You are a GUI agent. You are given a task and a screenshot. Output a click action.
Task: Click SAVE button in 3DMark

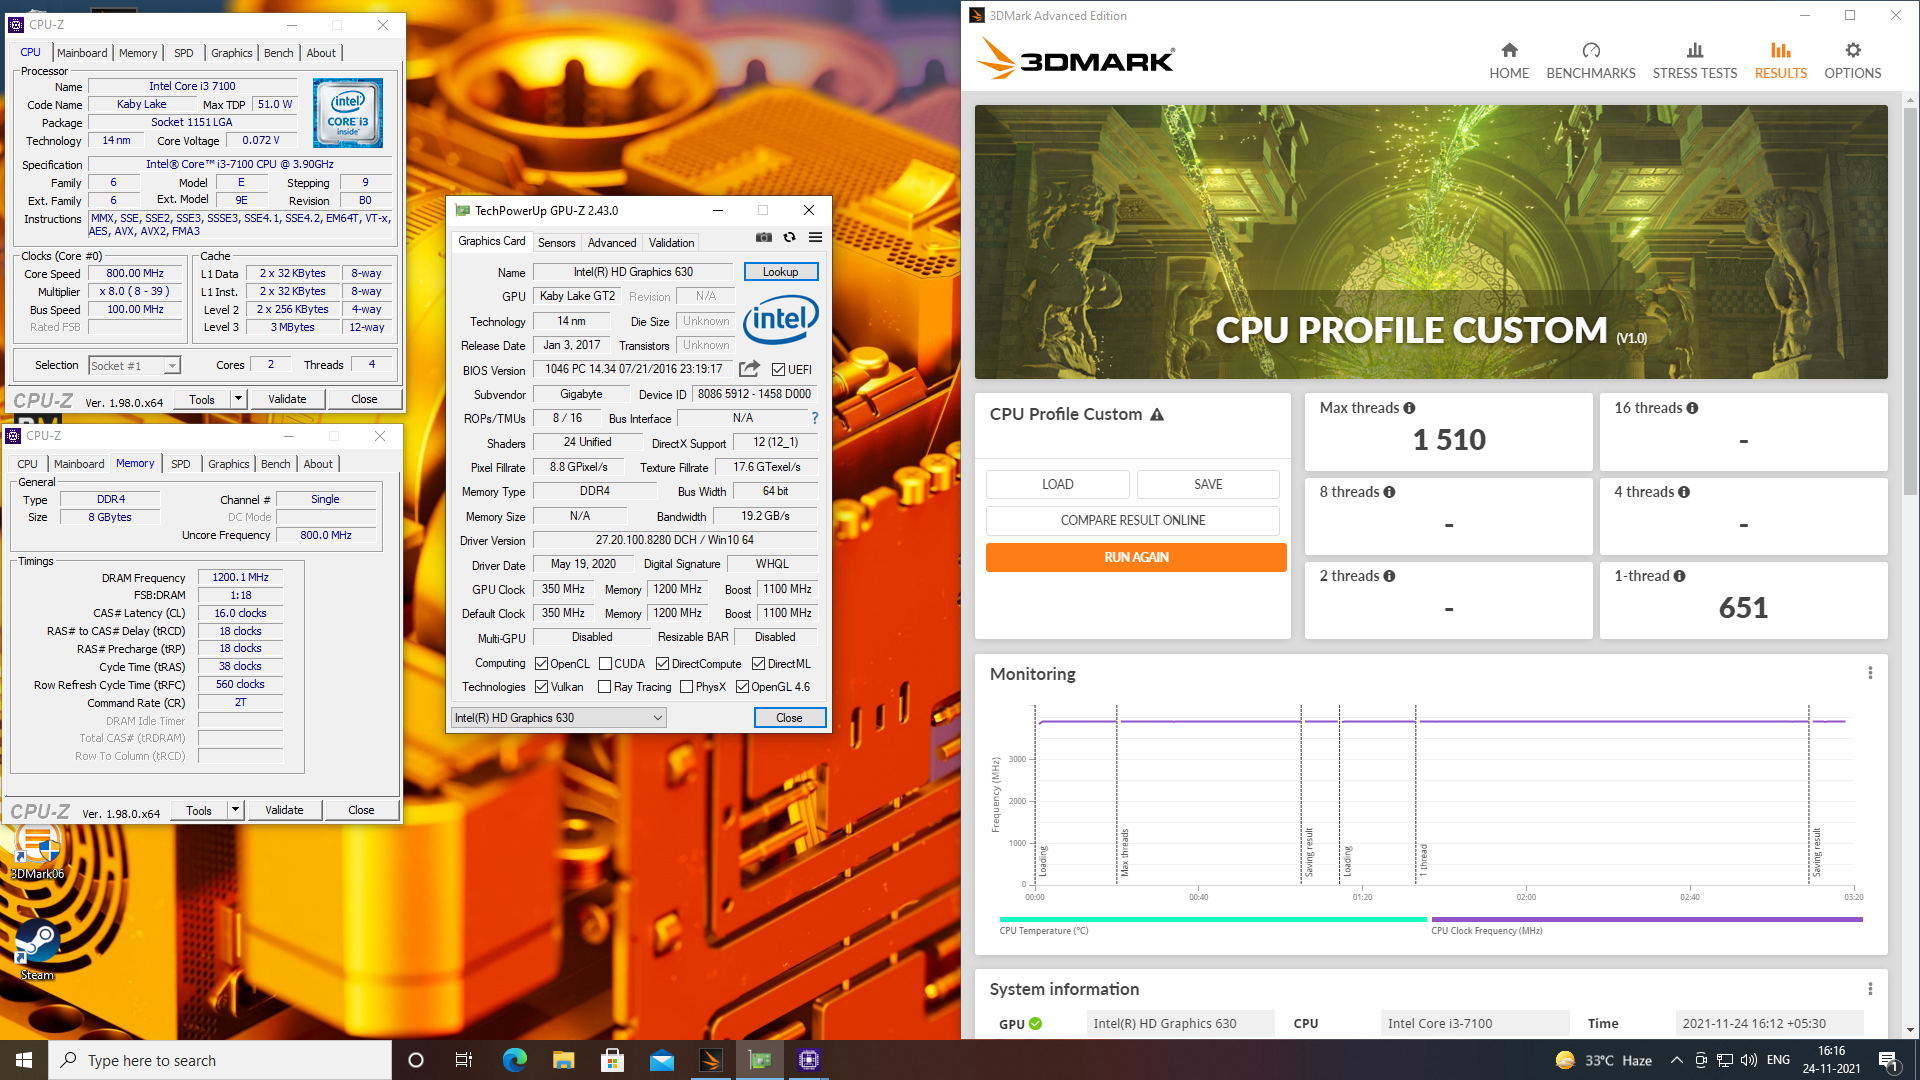tap(1208, 484)
